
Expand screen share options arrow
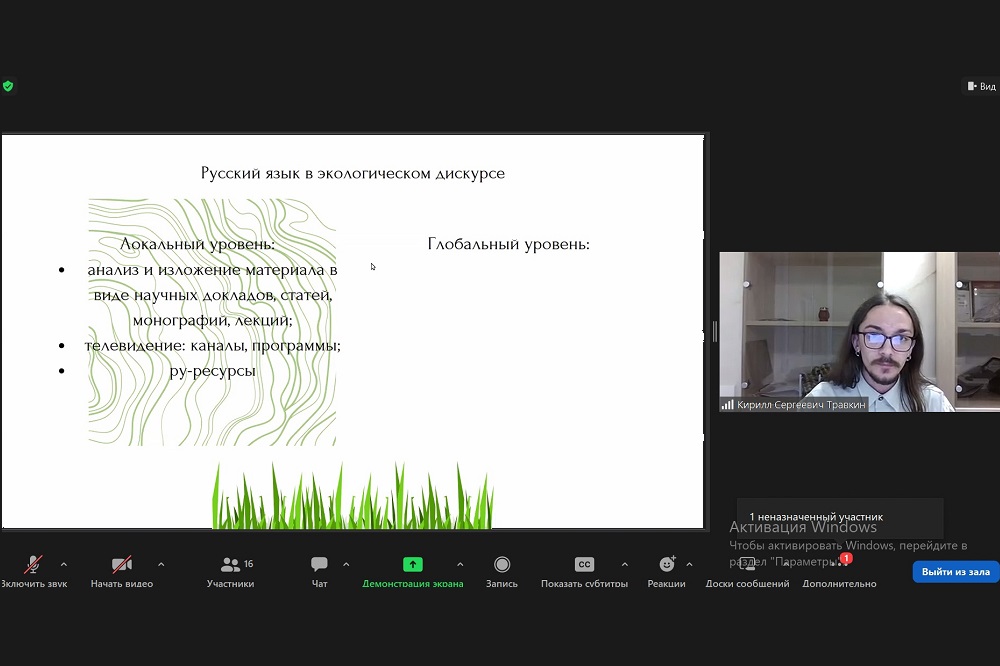[460, 564]
